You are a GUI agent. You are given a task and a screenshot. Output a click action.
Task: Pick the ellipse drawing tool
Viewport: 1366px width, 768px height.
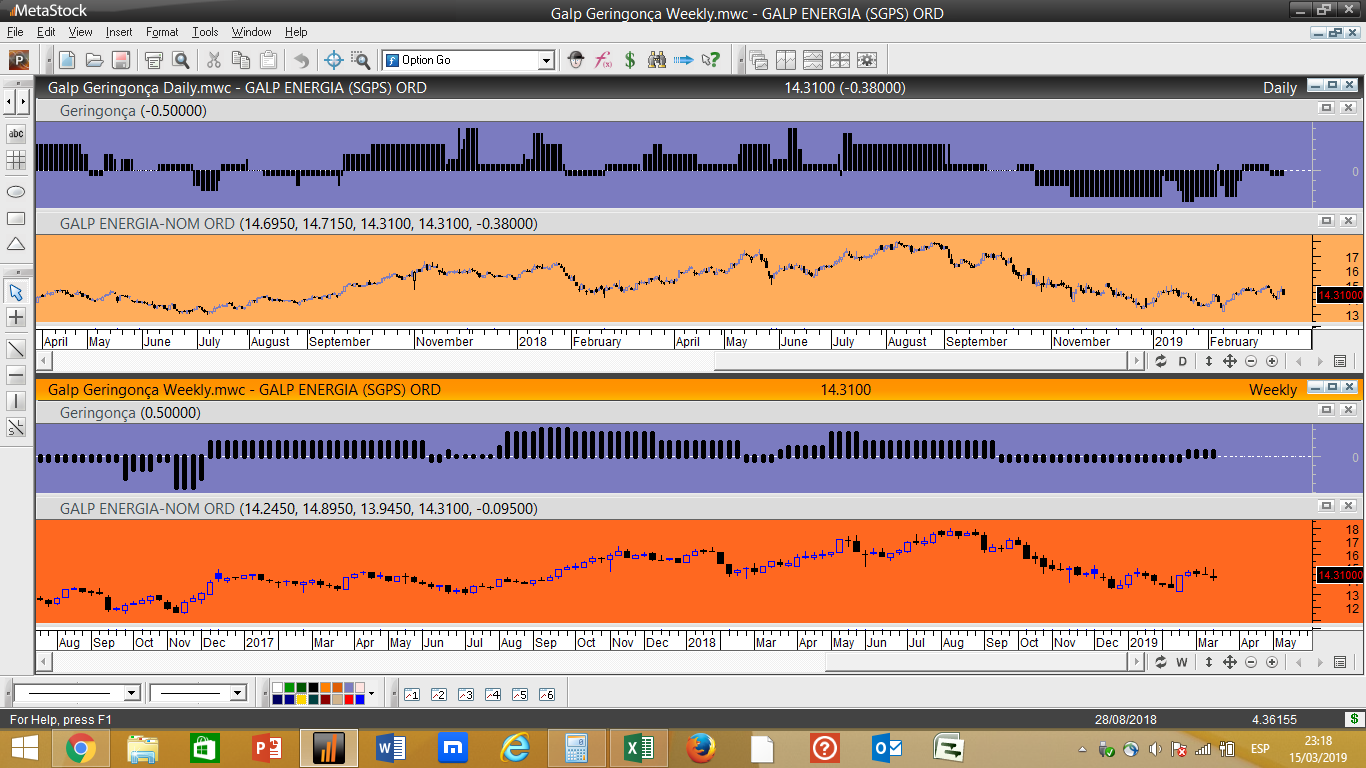pos(16,191)
